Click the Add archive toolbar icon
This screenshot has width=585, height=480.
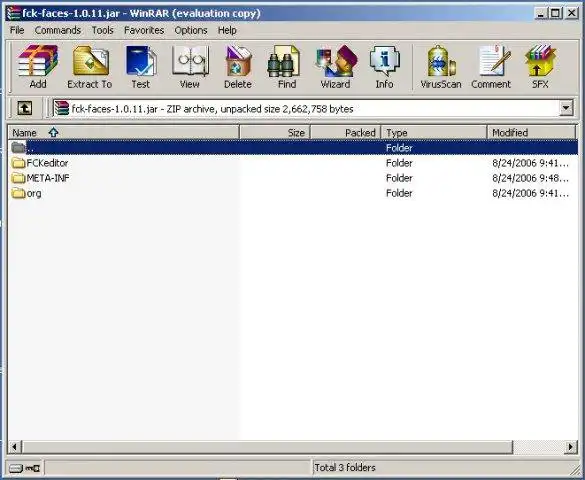[38, 66]
